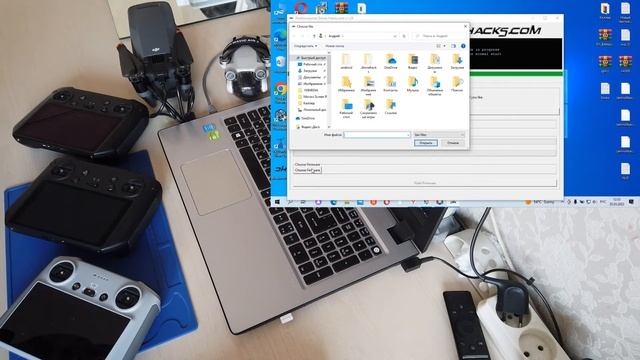640x360 pixels.
Task: Open the Изображения folder icon in file list
Action: [368, 85]
